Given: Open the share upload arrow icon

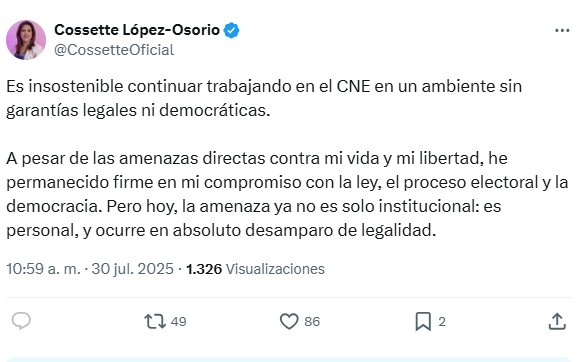Looking at the screenshot, I should (x=557, y=321).
